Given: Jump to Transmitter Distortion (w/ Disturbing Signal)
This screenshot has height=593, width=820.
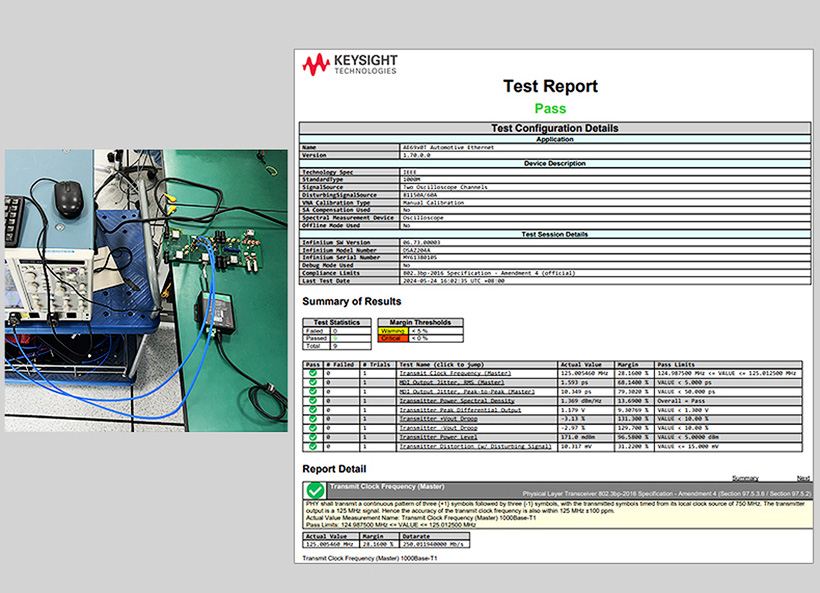Looking at the screenshot, I should 474,446.
